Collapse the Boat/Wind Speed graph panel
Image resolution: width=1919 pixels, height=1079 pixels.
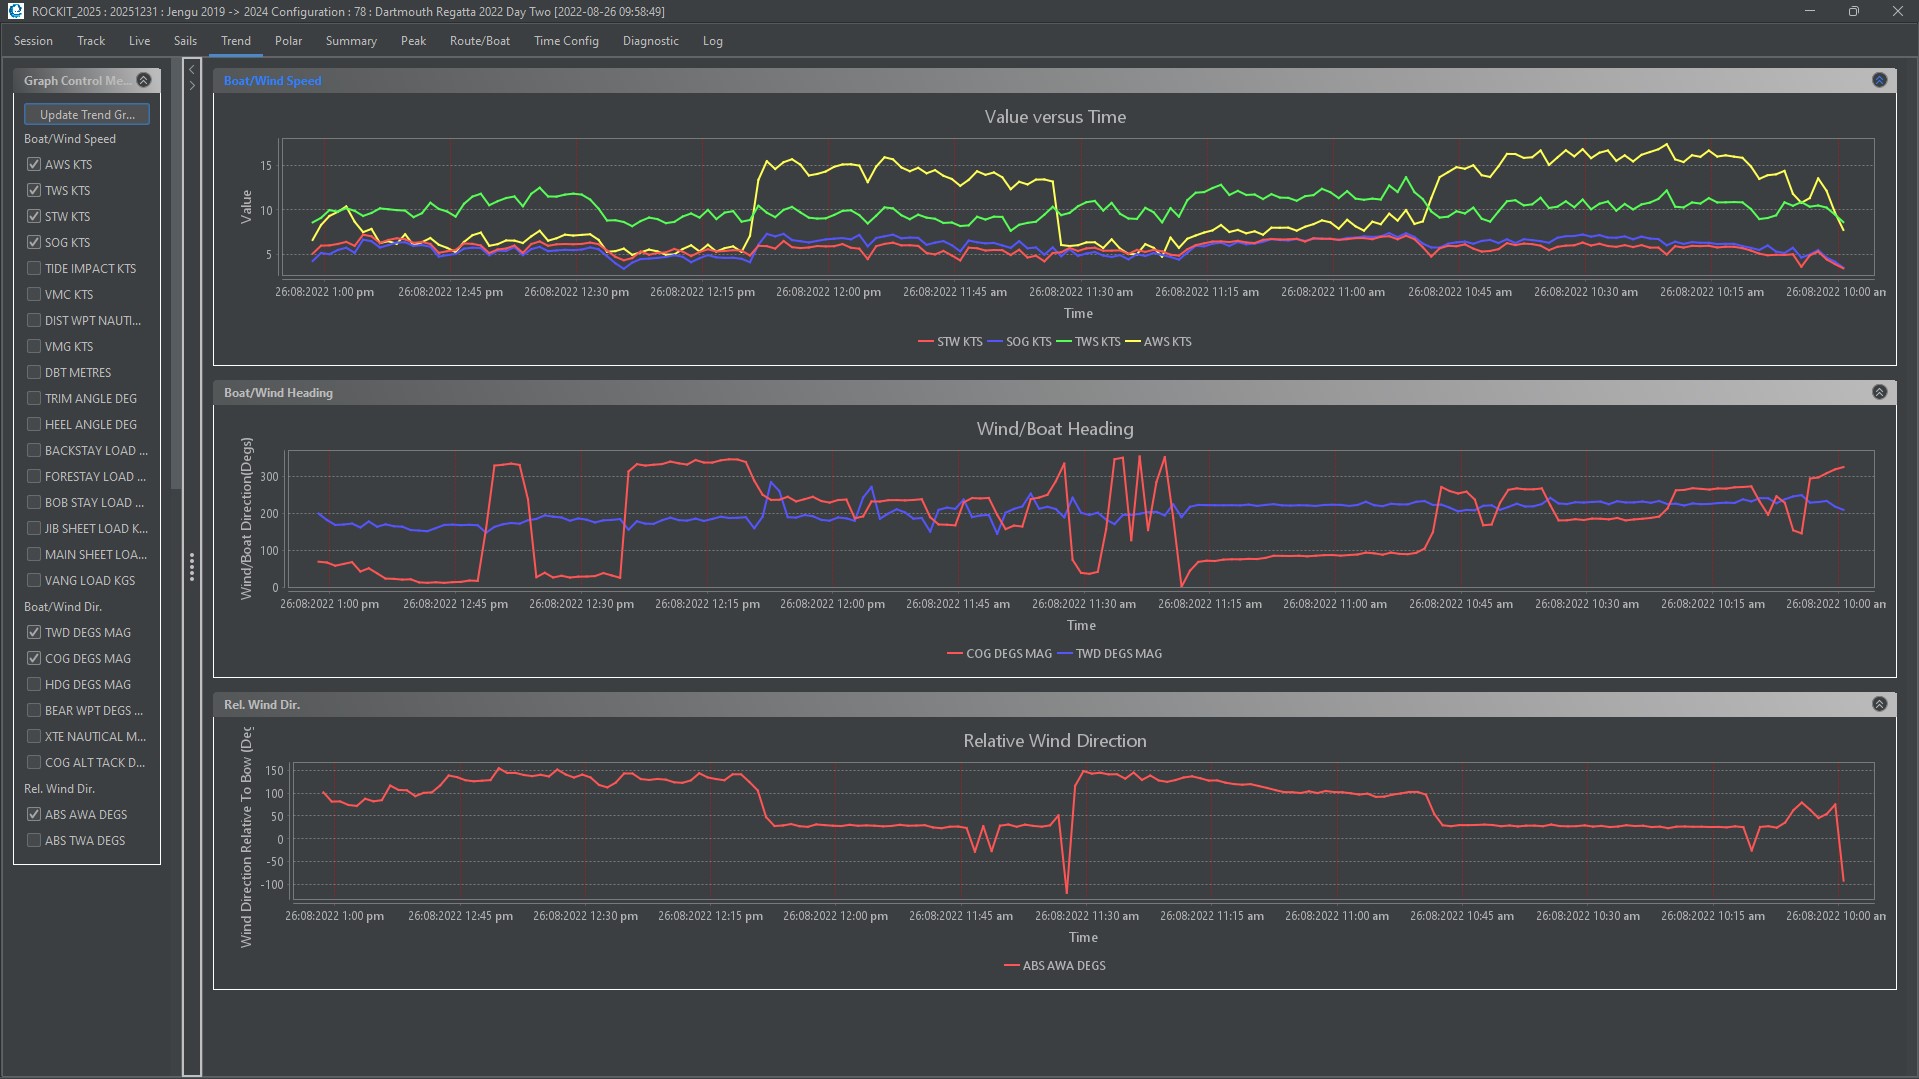pos(1879,80)
